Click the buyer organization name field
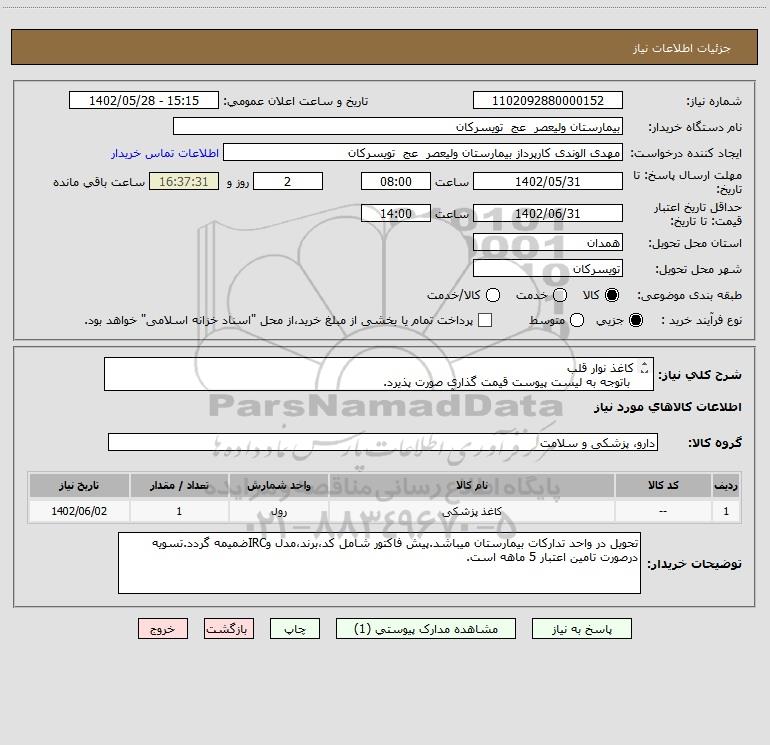 398,126
